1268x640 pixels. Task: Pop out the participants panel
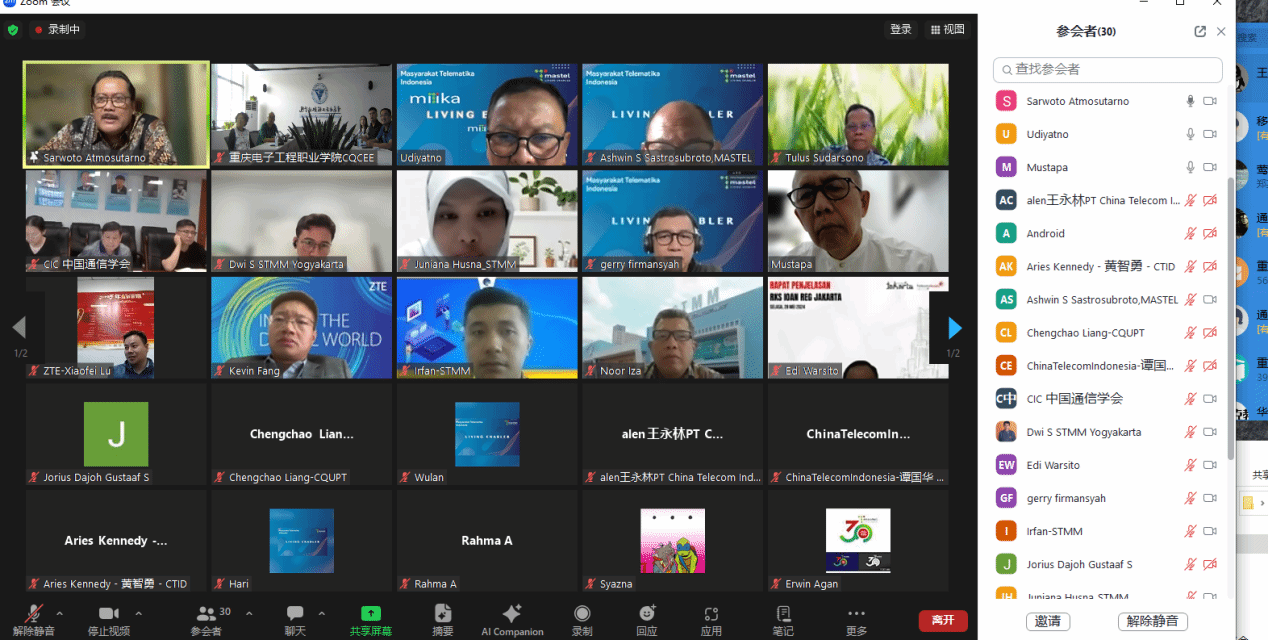point(1200,32)
